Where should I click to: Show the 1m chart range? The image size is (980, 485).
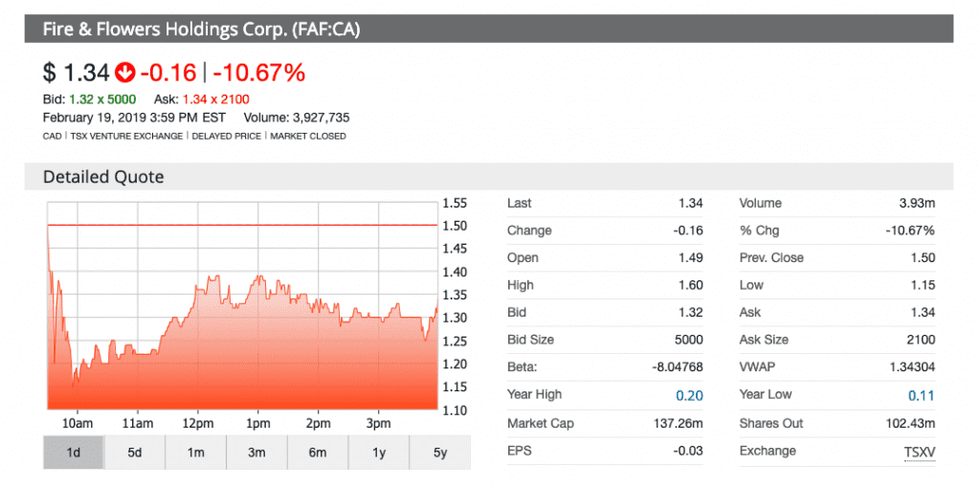pyautogui.click(x=196, y=452)
